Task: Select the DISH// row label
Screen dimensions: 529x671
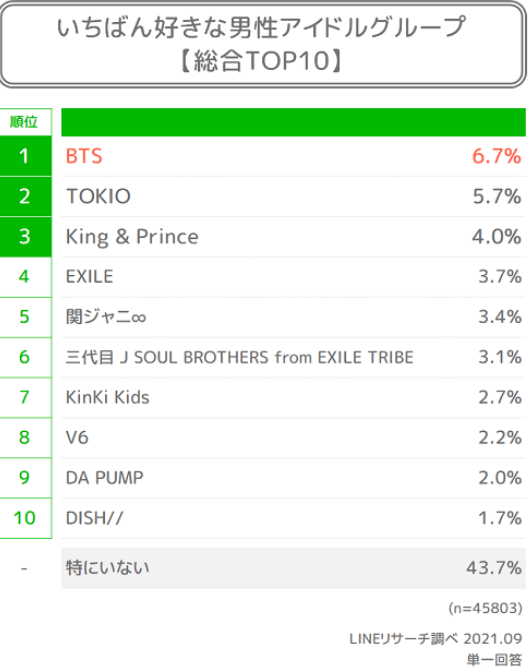Action: 94,518
